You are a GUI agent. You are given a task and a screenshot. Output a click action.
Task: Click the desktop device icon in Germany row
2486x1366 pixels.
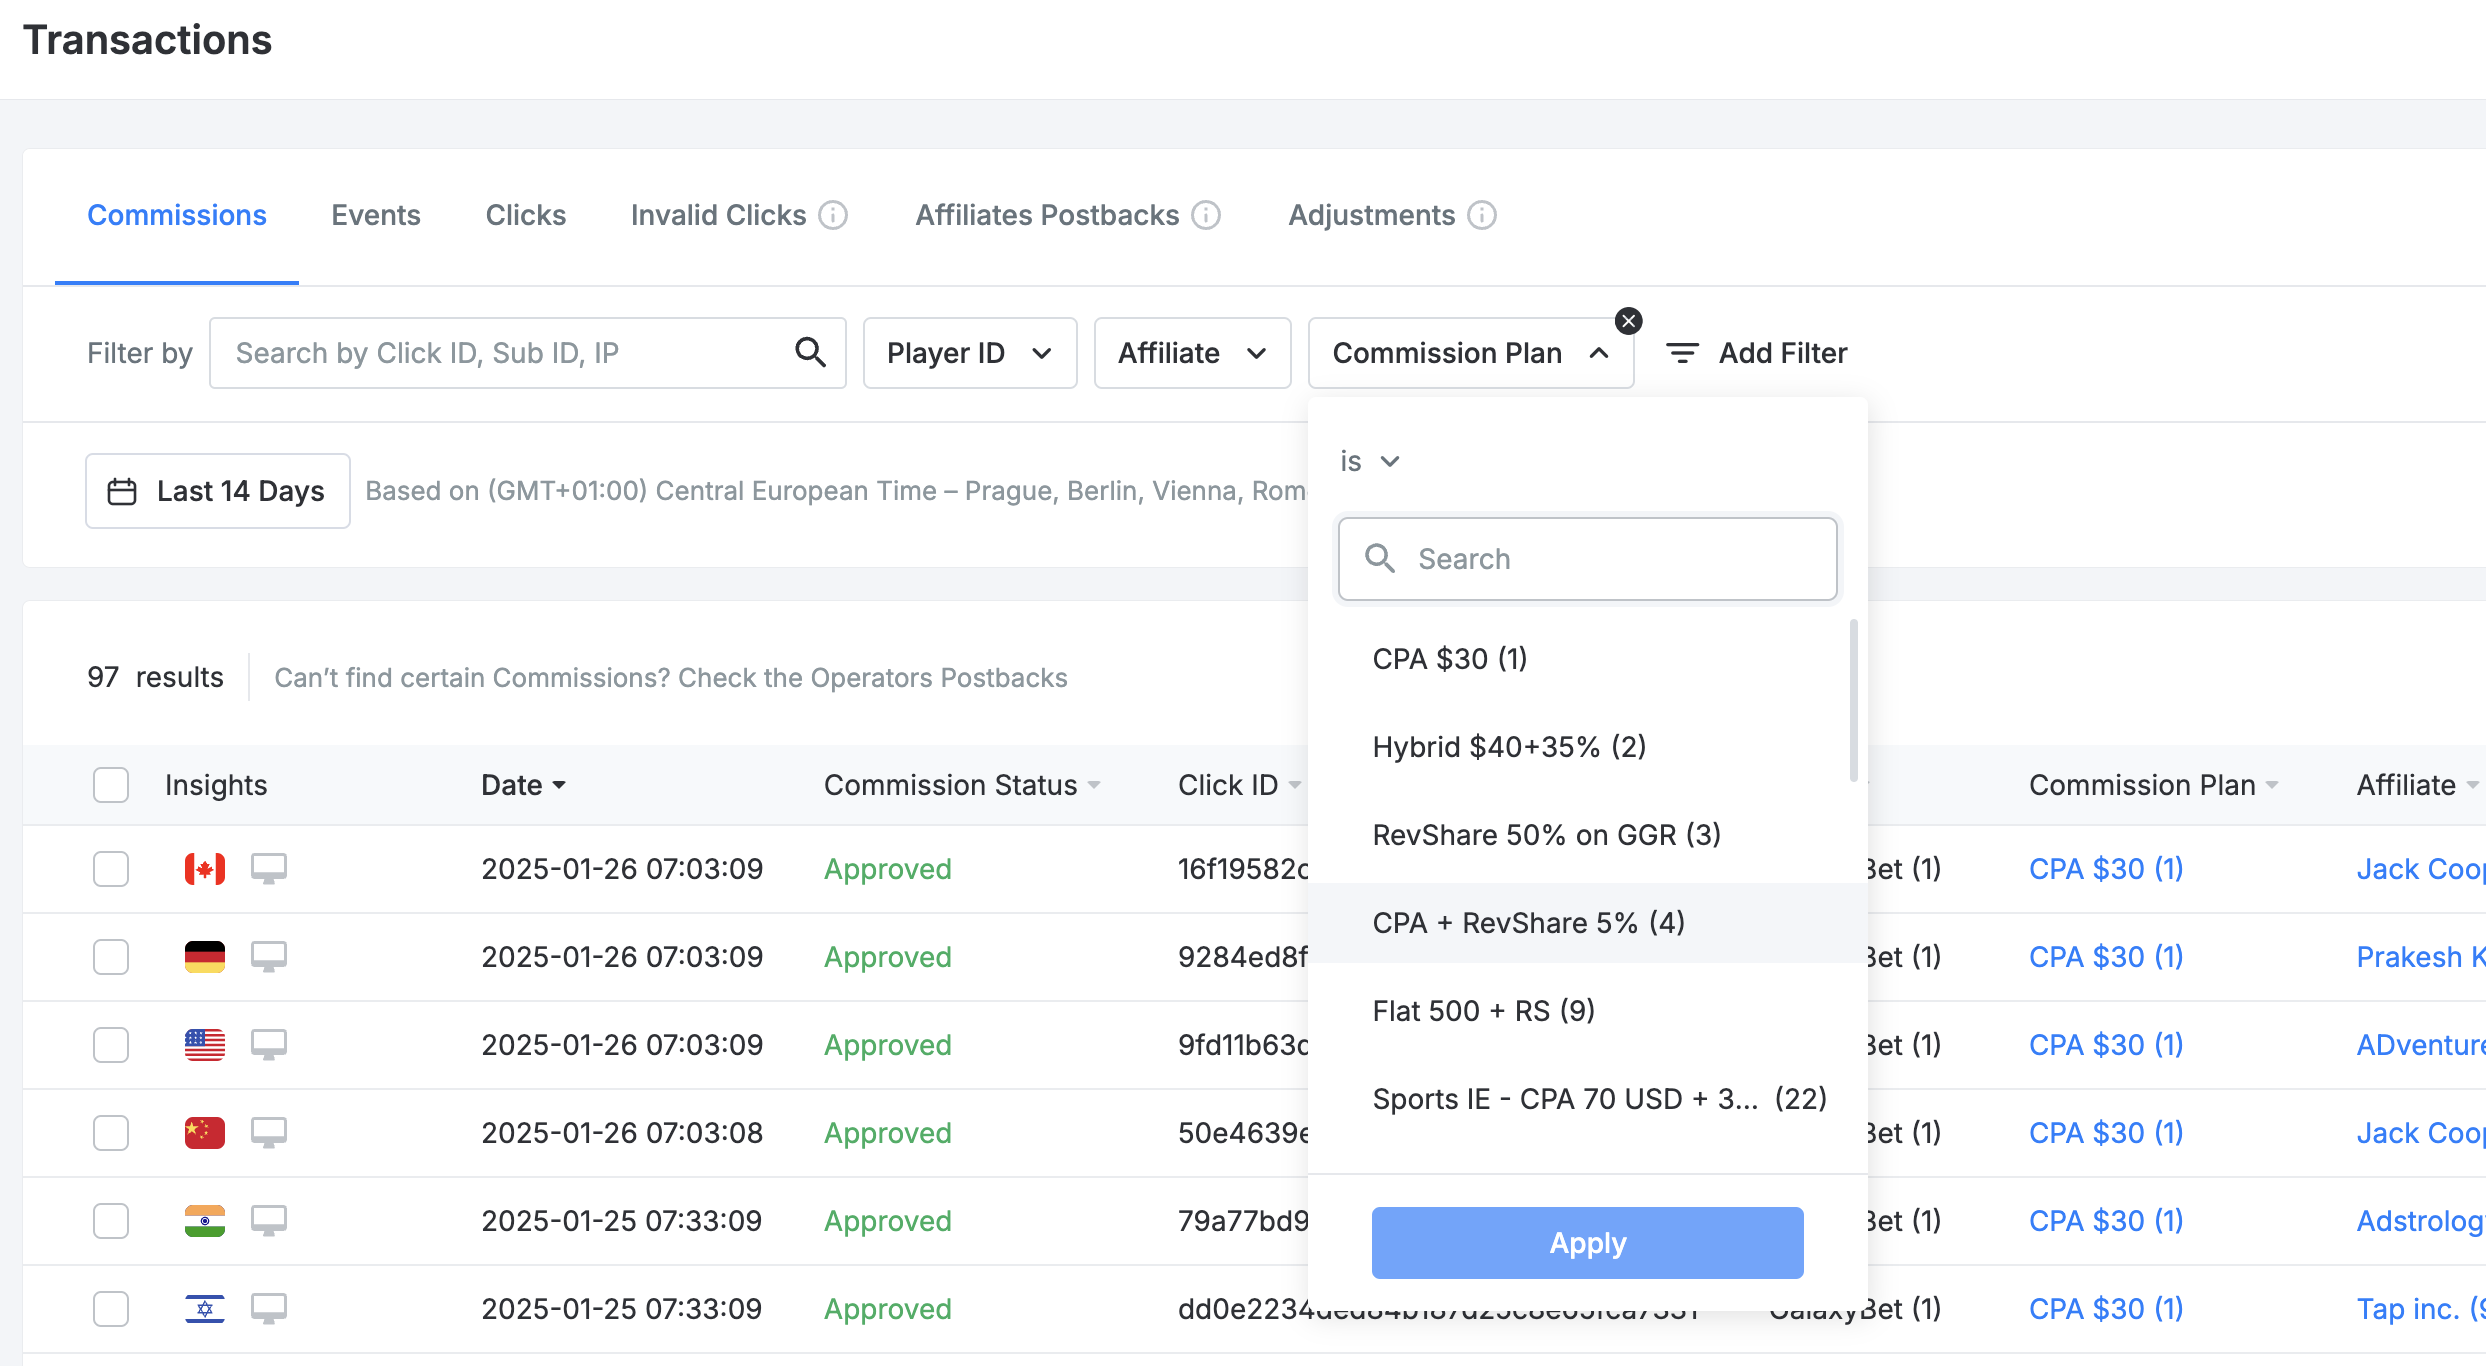(268, 957)
